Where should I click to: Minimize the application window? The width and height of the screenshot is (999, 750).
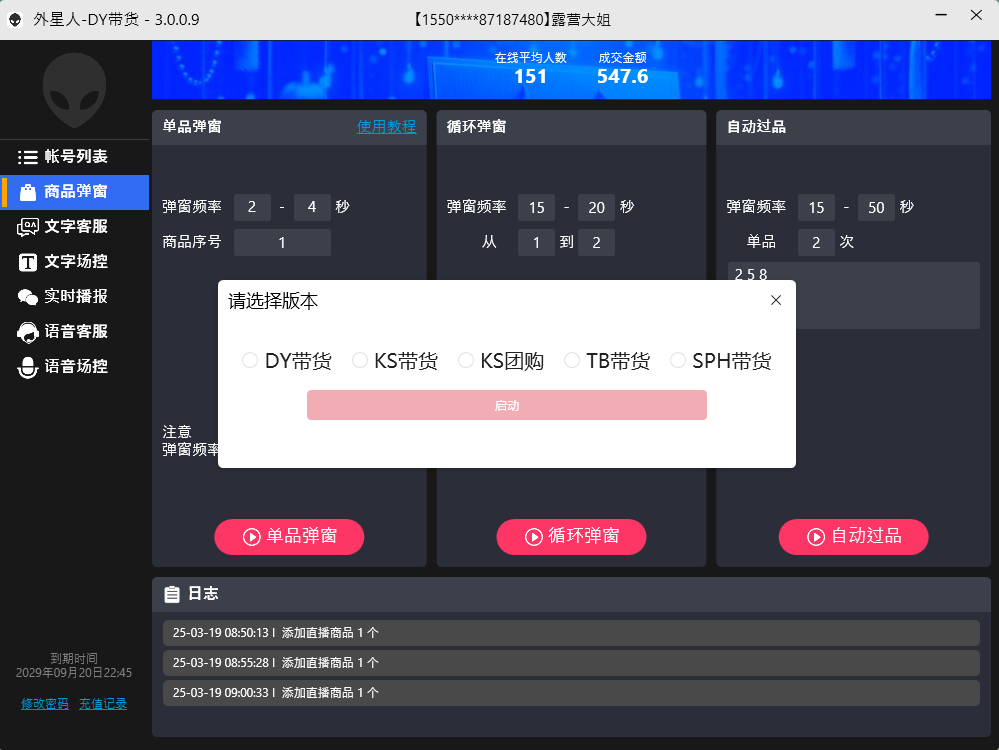[941, 15]
